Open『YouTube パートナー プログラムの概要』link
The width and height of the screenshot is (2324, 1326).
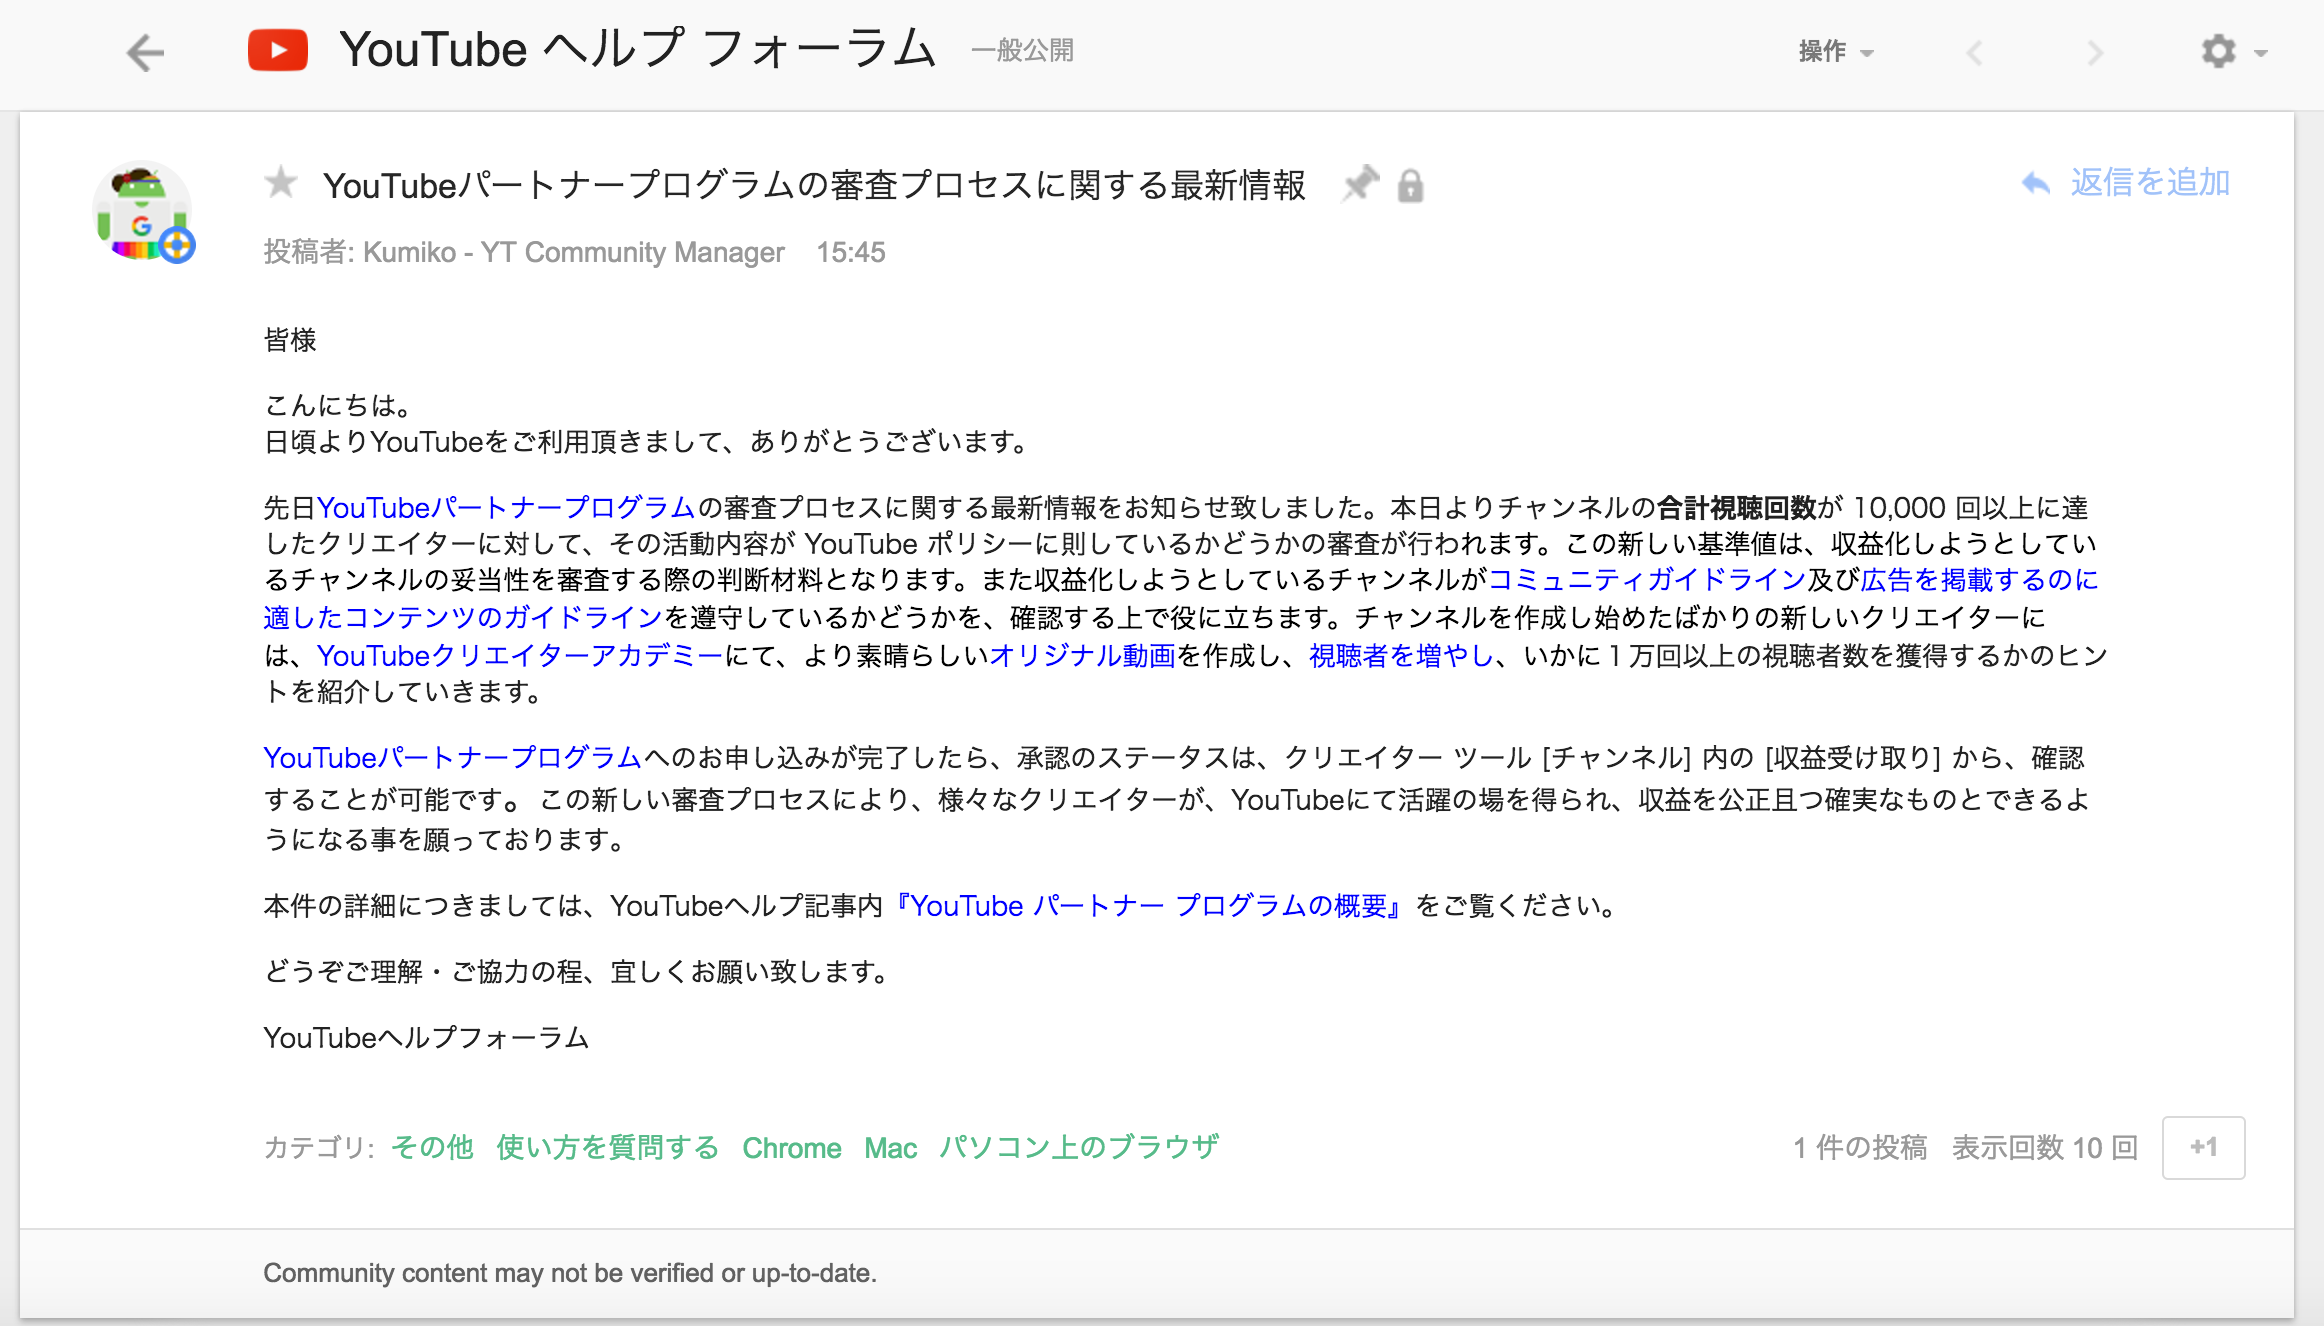tap(1148, 906)
